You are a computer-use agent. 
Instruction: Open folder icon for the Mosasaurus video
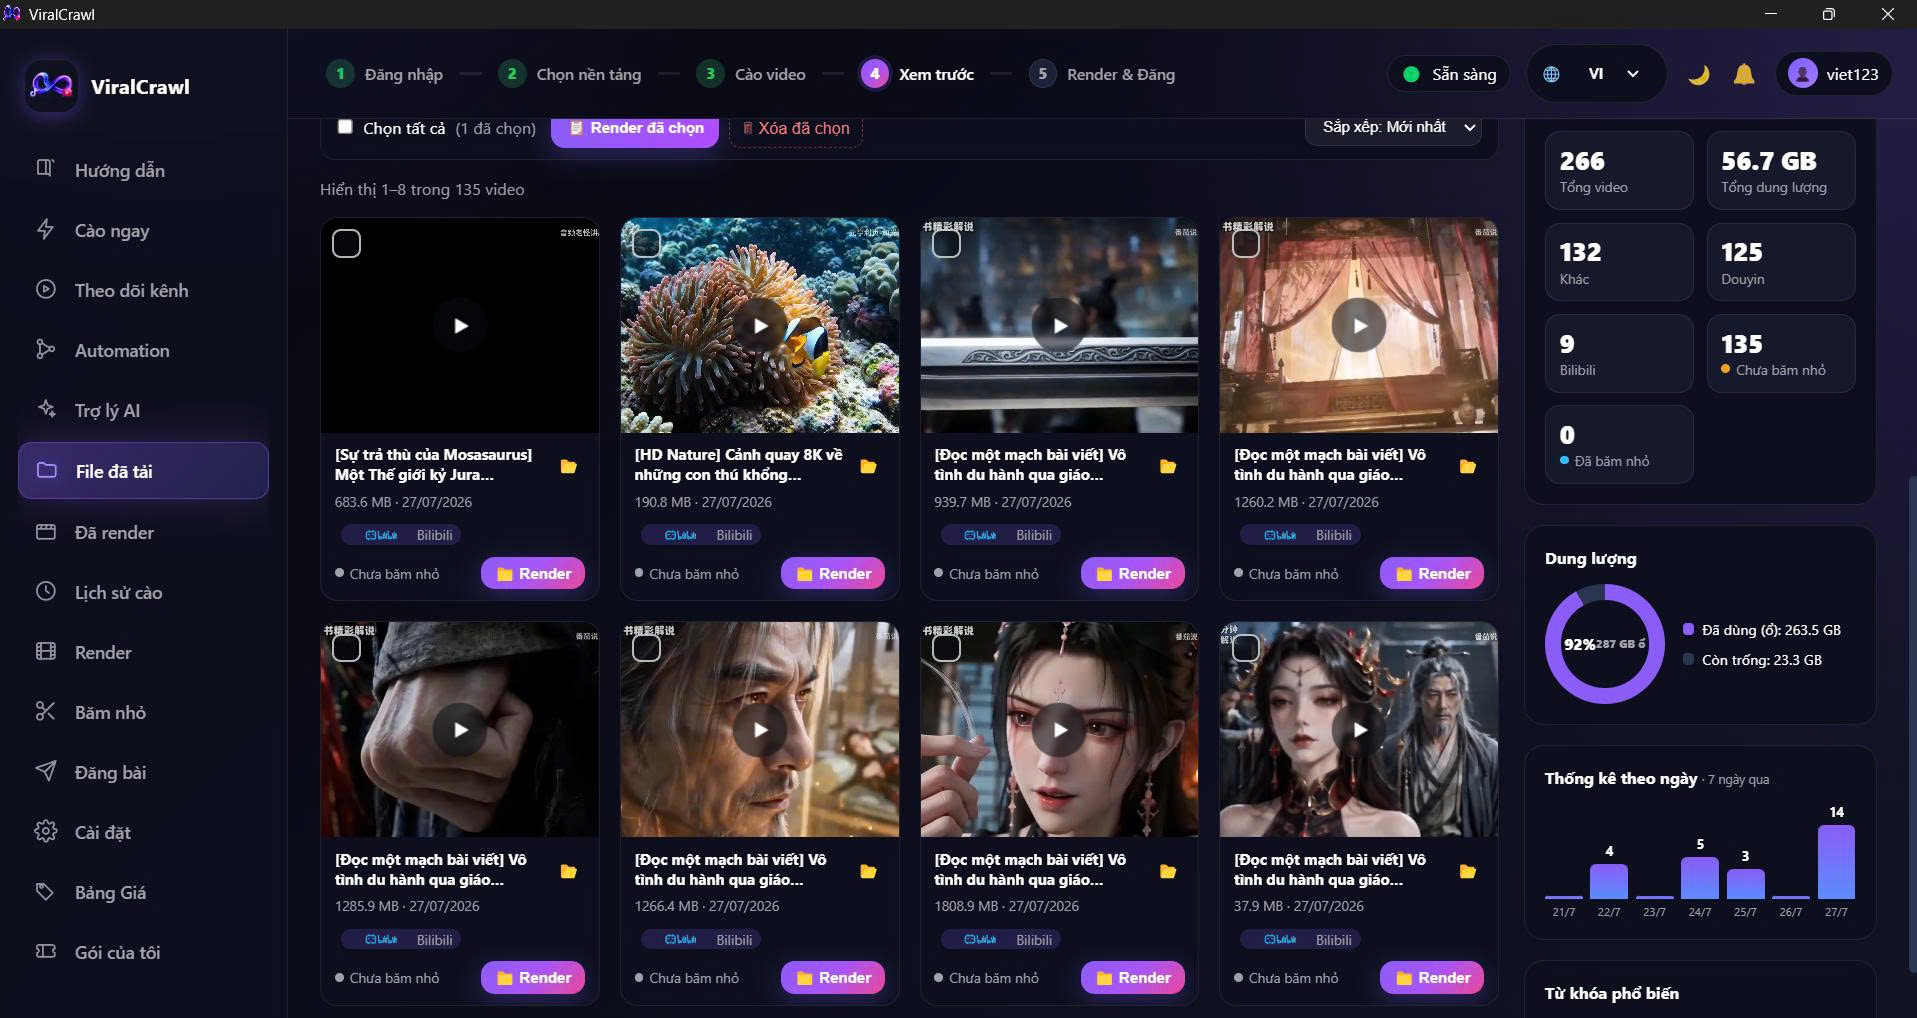pos(568,466)
